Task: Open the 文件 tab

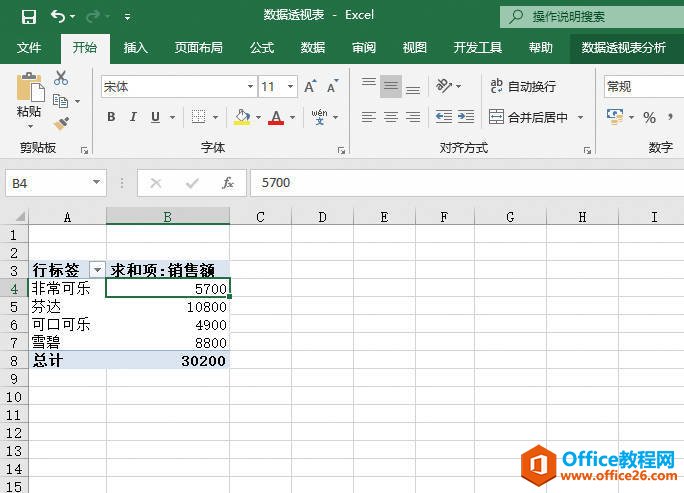Action: coord(29,47)
